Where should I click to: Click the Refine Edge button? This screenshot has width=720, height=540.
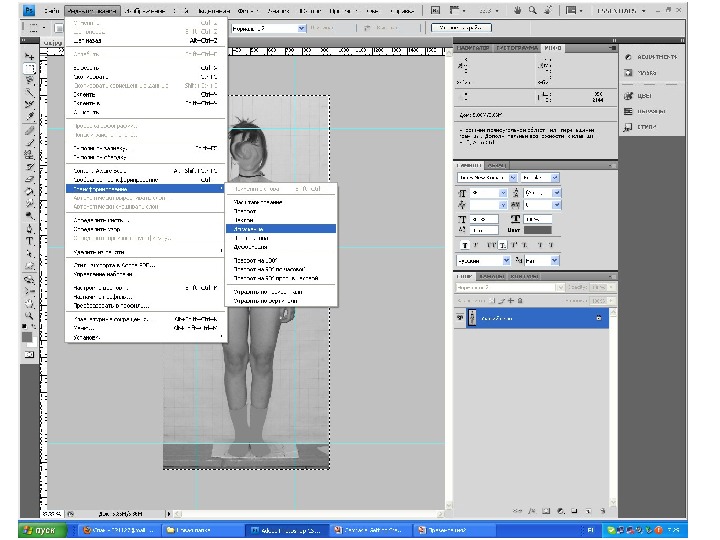pyautogui.click(x=461, y=28)
